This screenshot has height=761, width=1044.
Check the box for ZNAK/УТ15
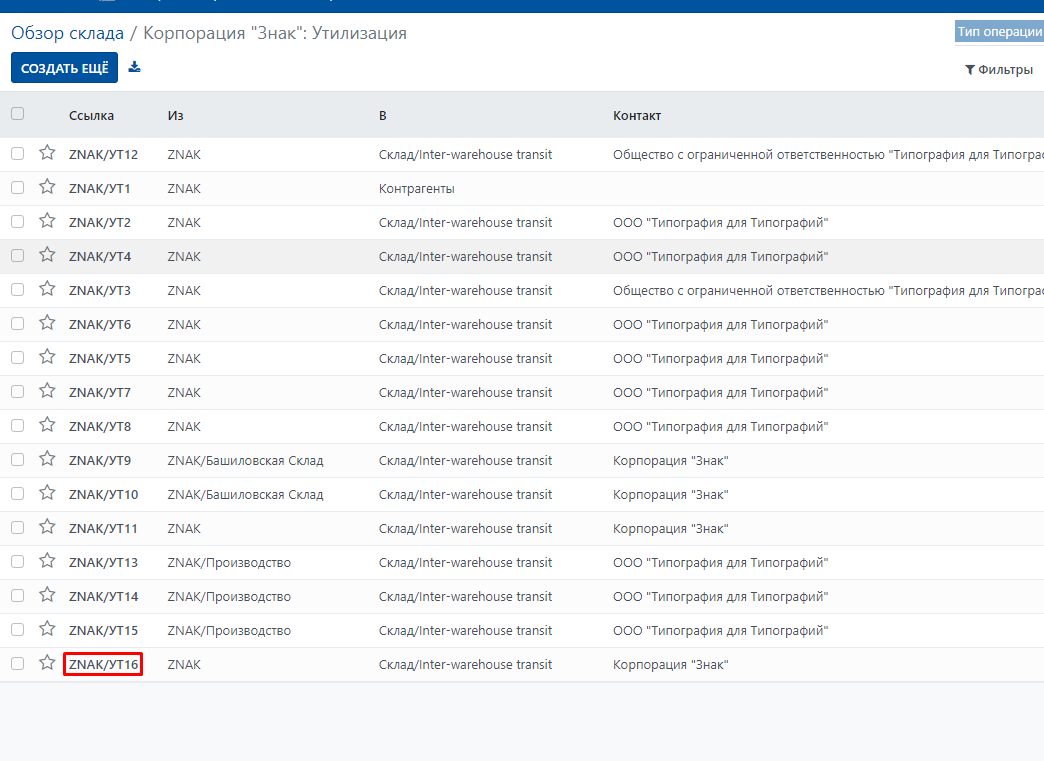coord(17,629)
